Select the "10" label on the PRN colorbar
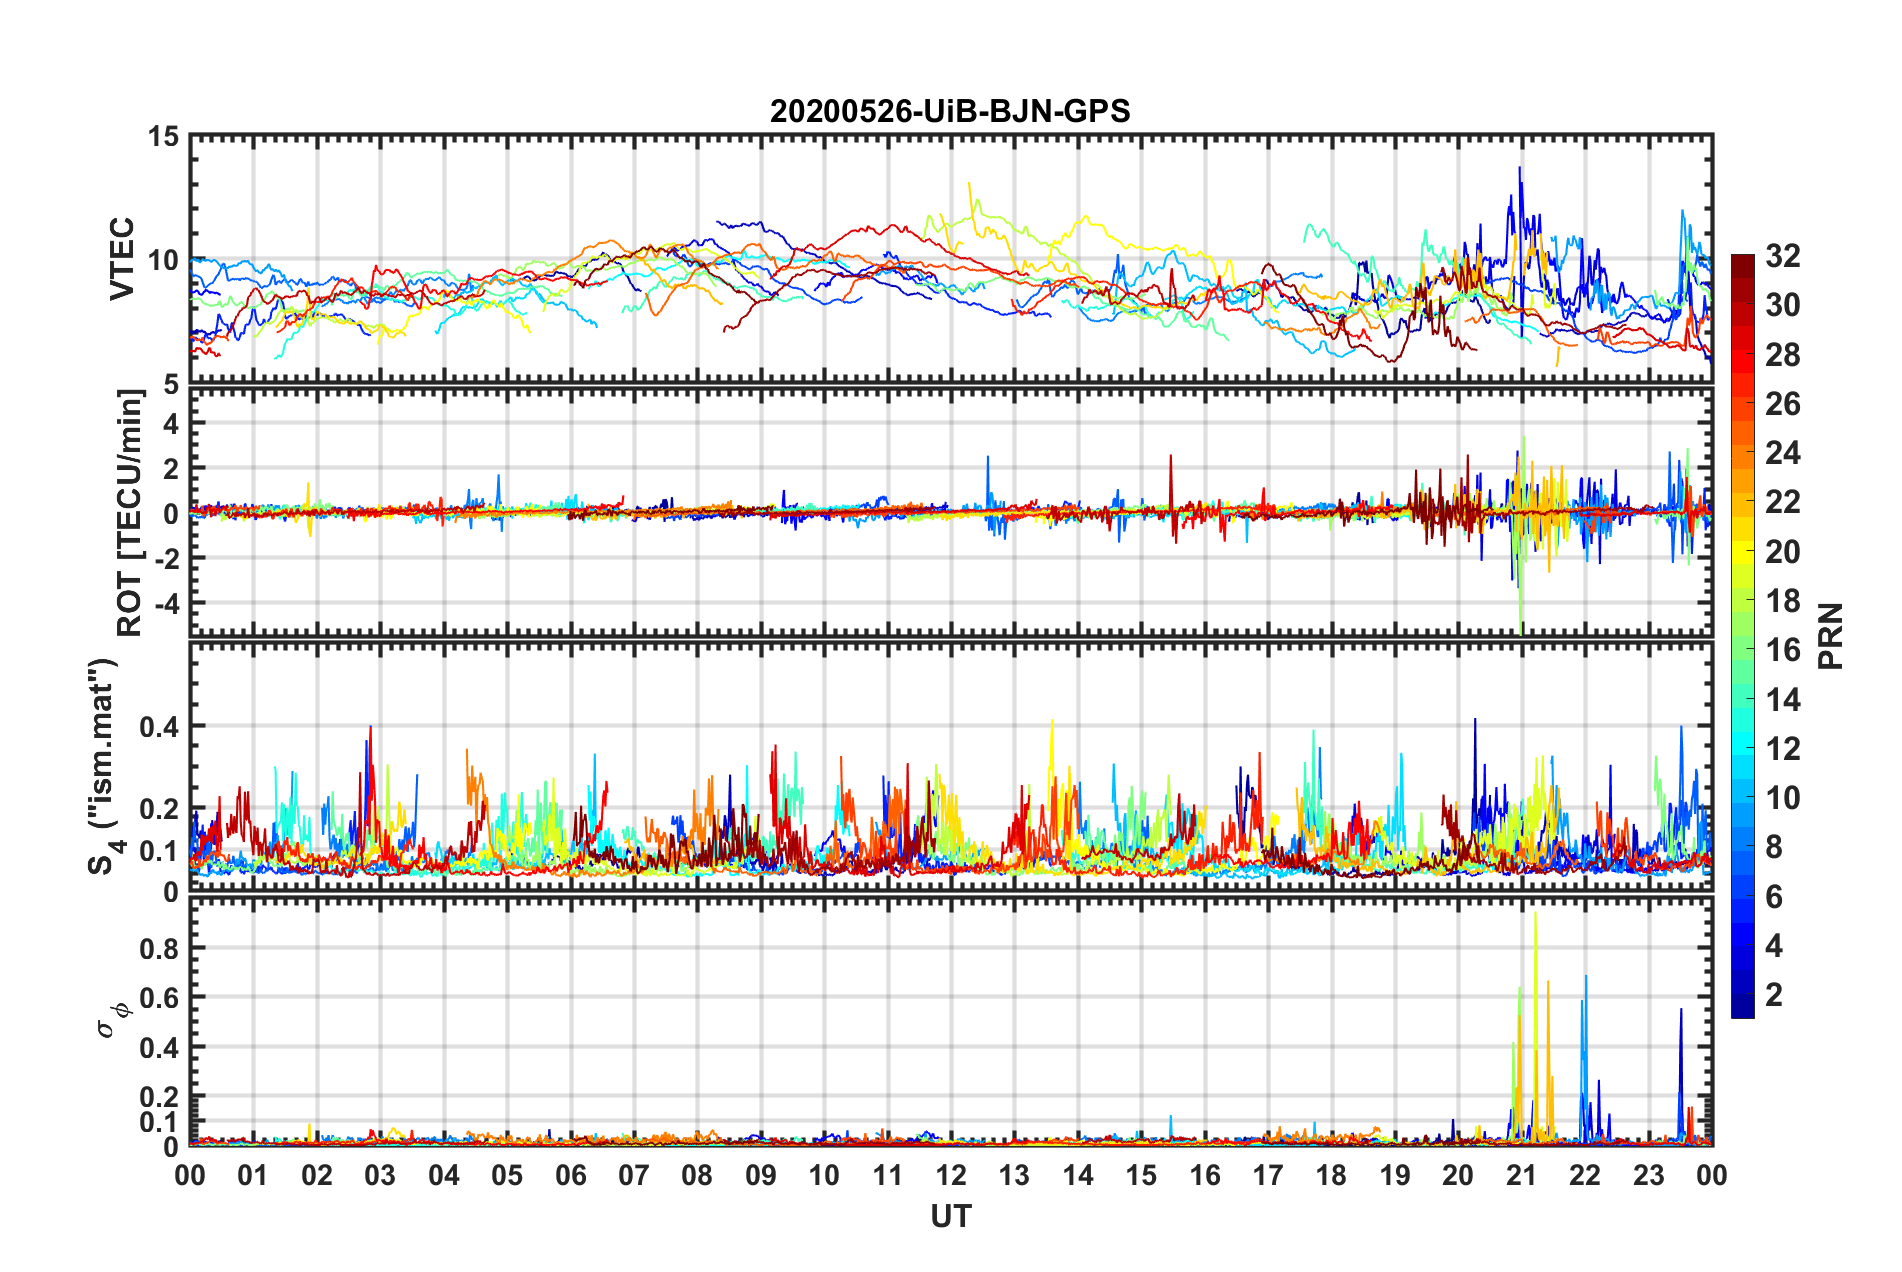Screen dimensions: 1902x1272 click(x=1782, y=798)
